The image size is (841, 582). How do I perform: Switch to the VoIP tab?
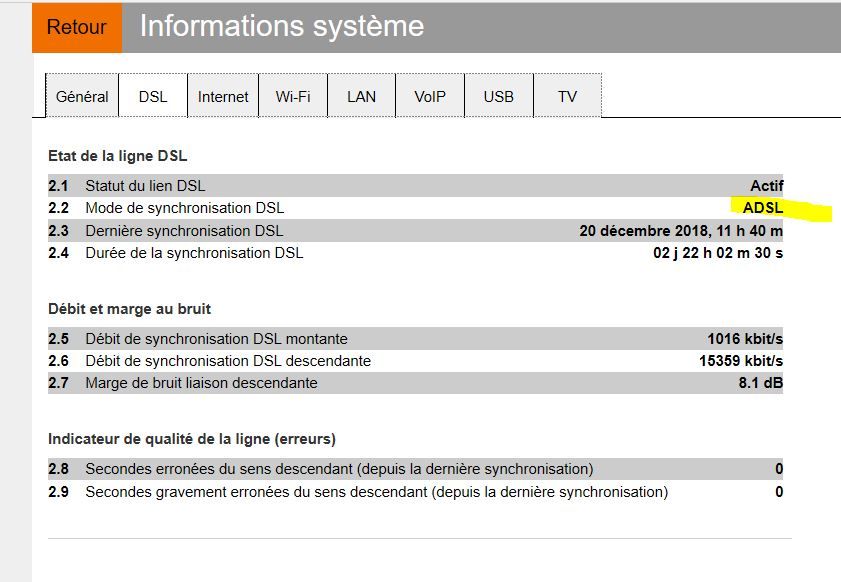pyautogui.click(x=430, y=97)
